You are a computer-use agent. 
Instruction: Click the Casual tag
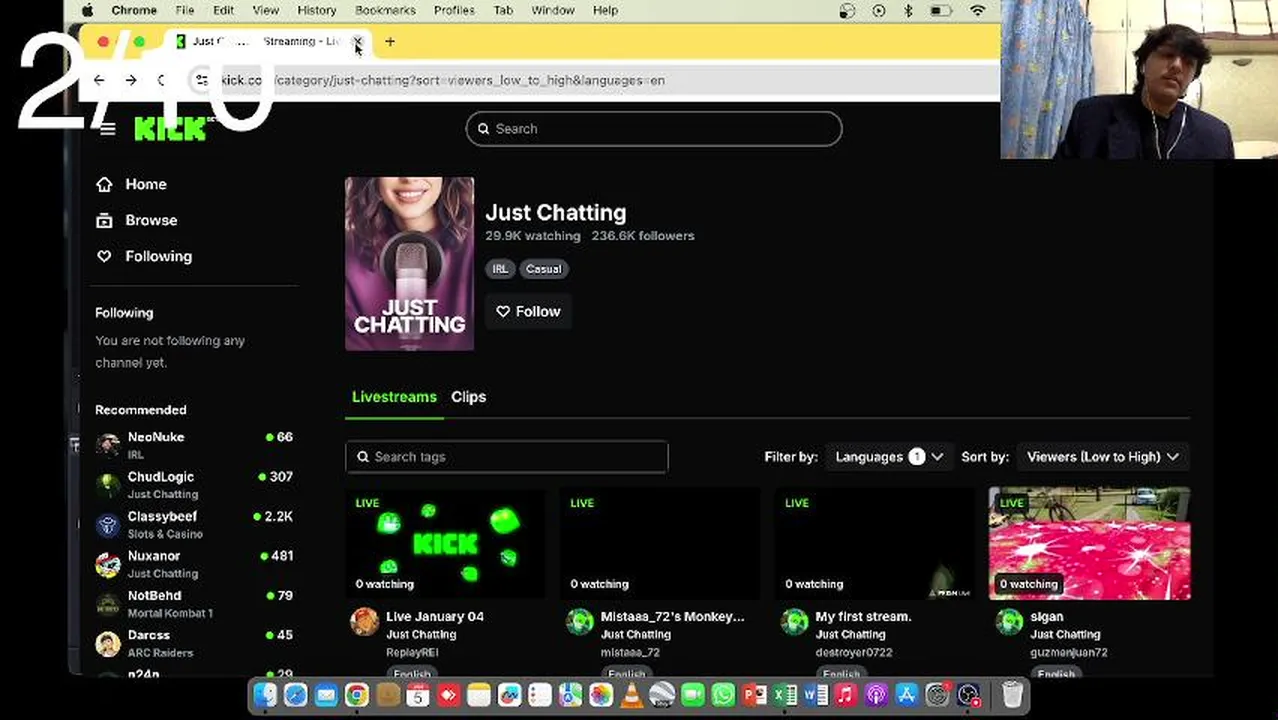coord(544,269)
